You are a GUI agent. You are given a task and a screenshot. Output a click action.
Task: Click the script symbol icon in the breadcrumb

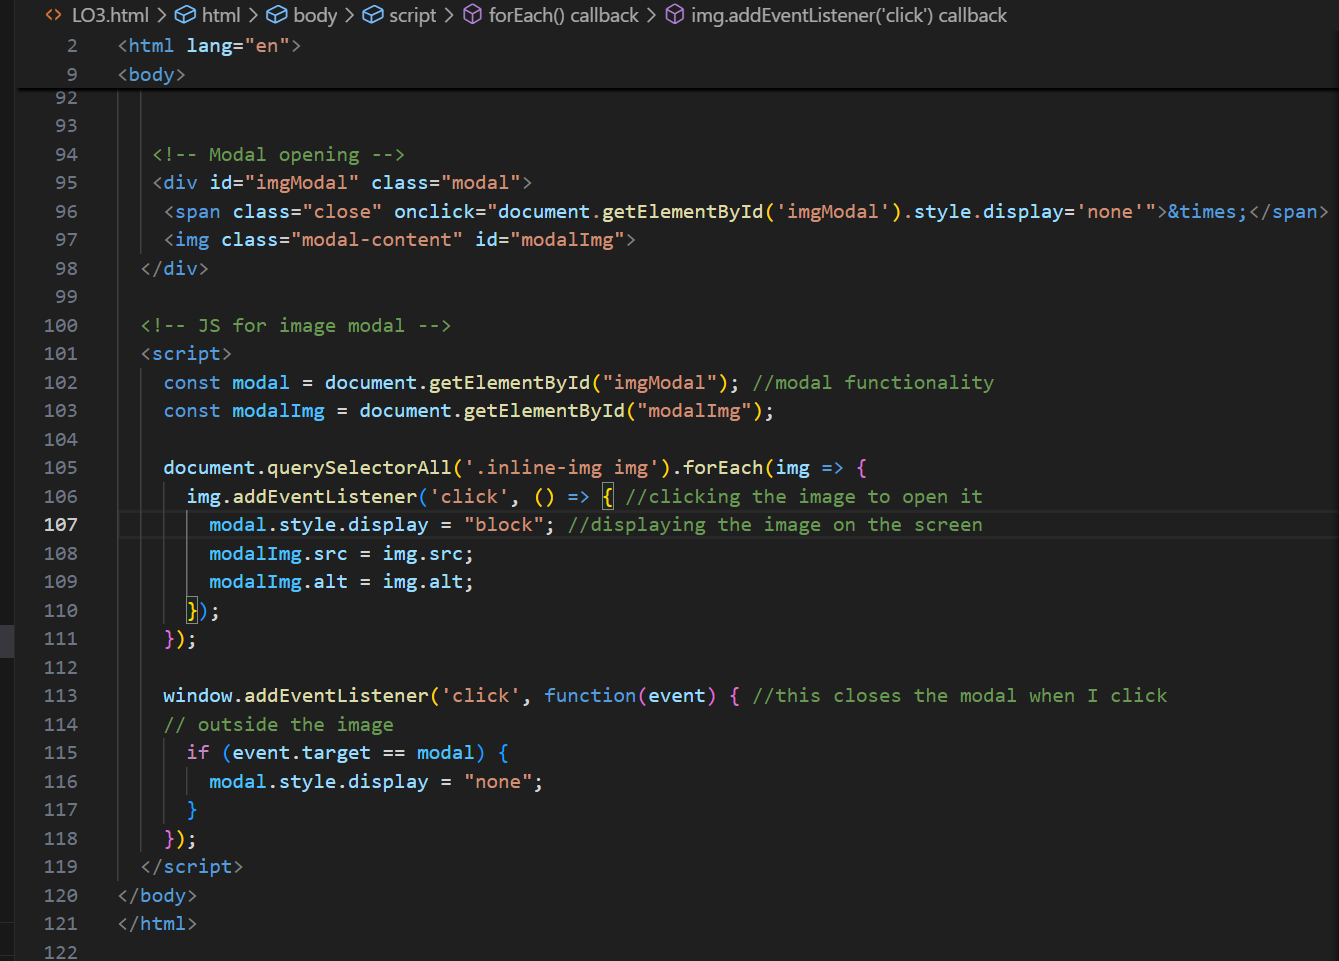click(372, 15)
